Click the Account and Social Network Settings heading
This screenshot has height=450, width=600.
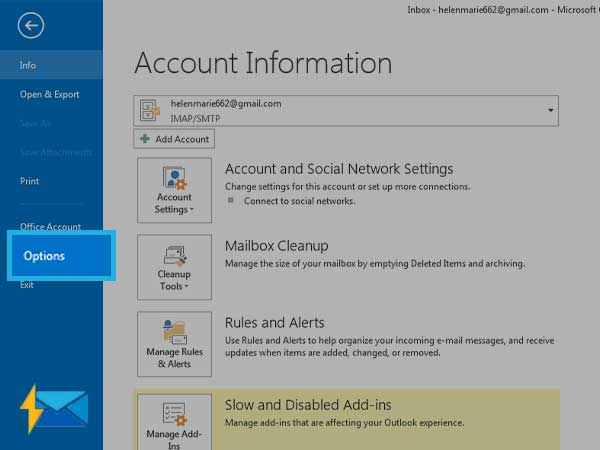tap(339, 169)
